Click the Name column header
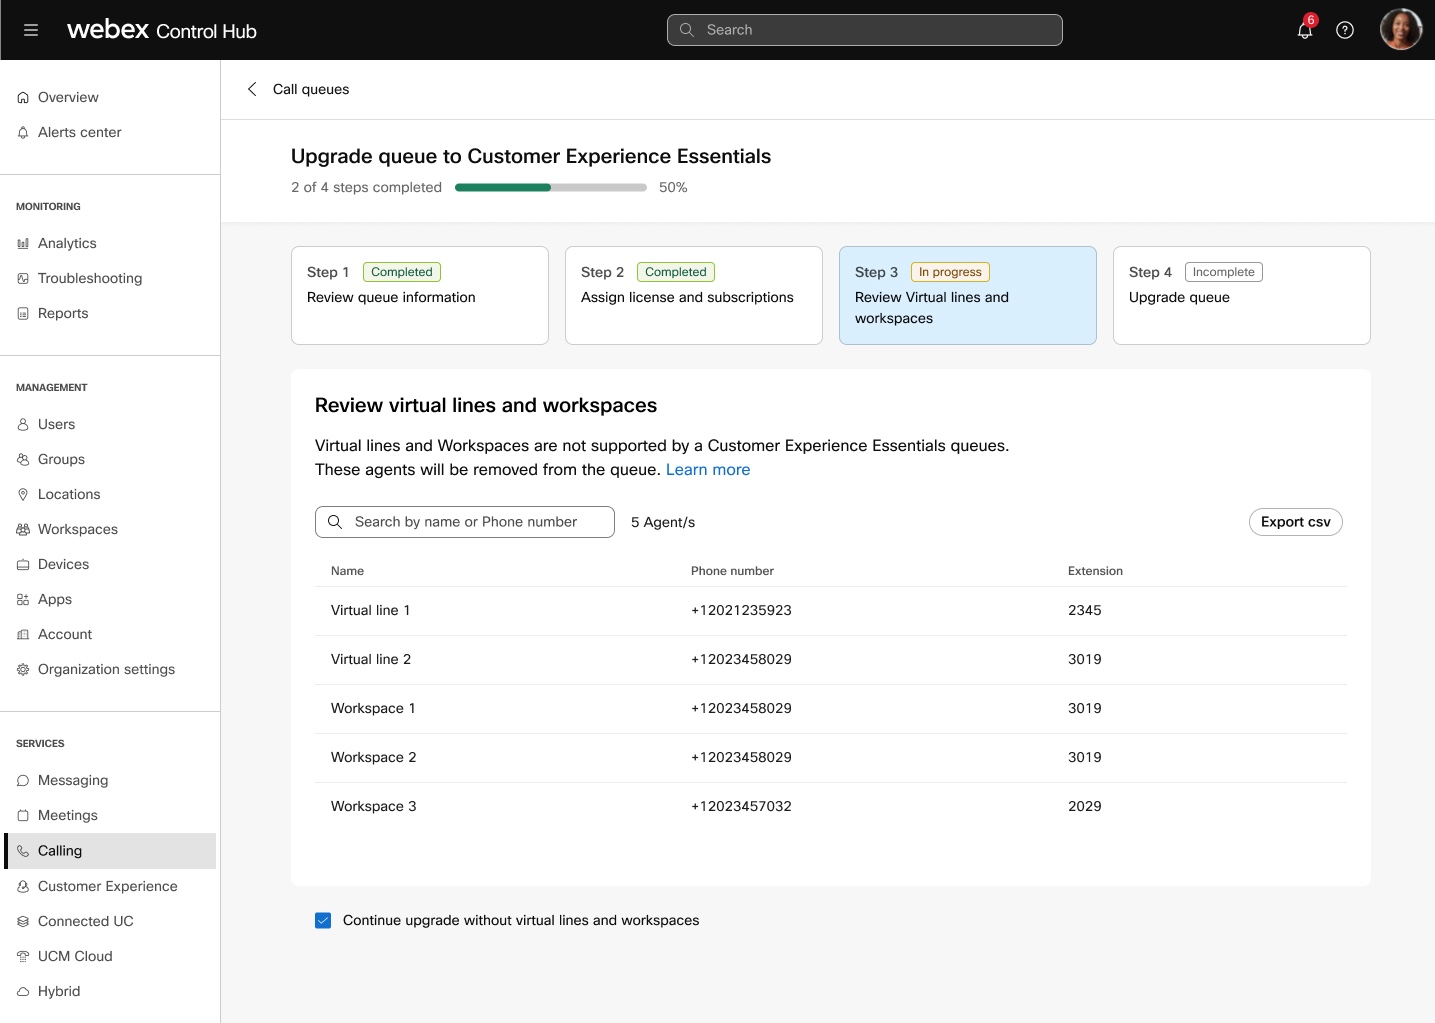This screenshot has height=1023, width=1435. point(347,571)
